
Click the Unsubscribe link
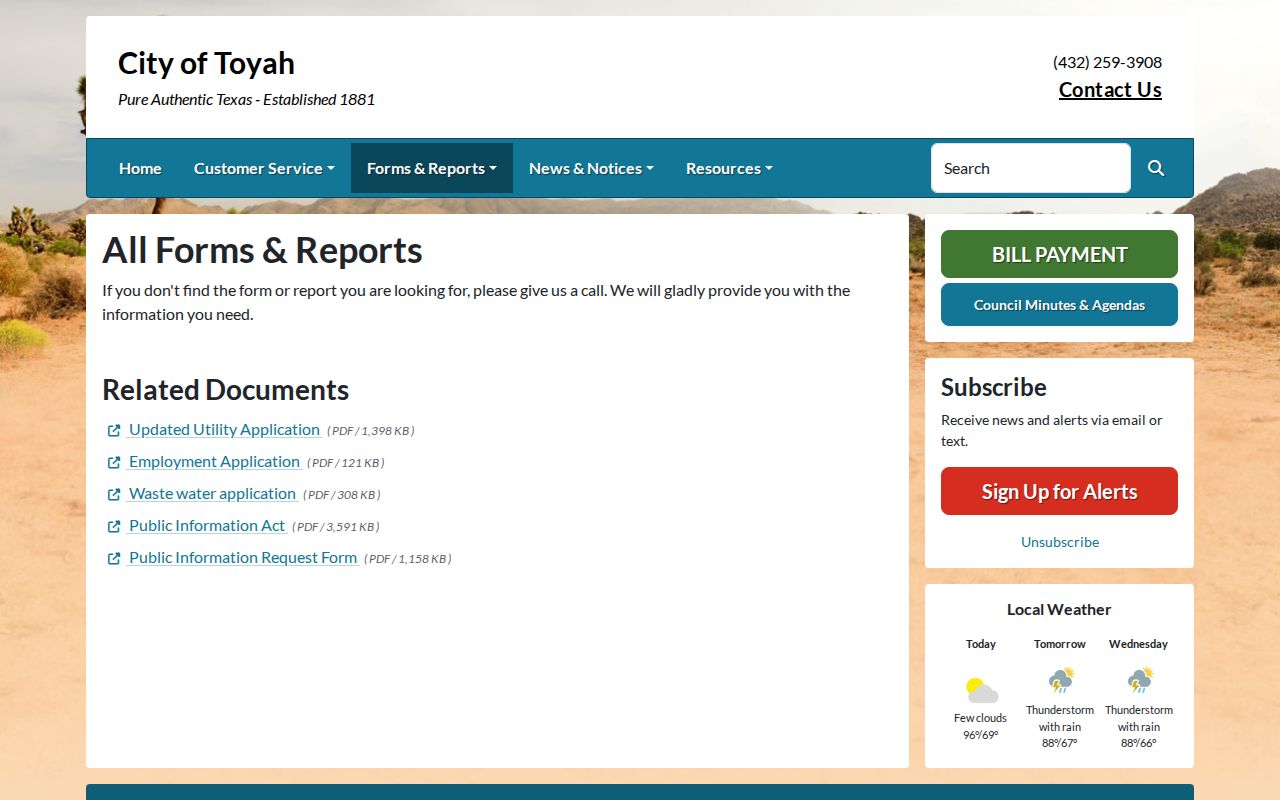tap(1060, 542)
